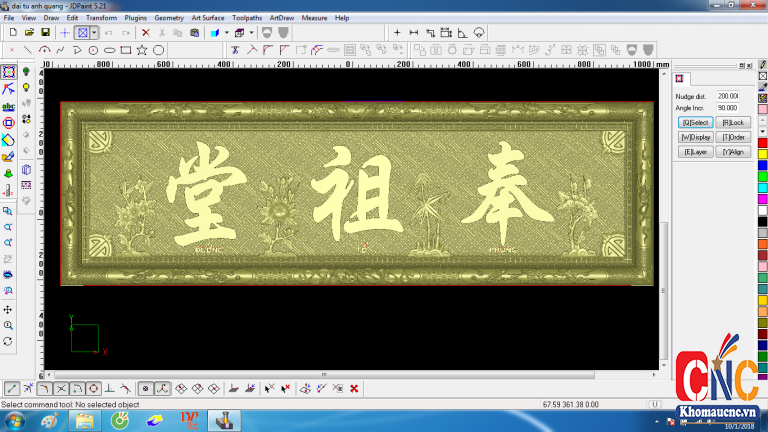Open an existing file with the folder icon
This screenshot has width=768, height=432.
tap(29, 33)
